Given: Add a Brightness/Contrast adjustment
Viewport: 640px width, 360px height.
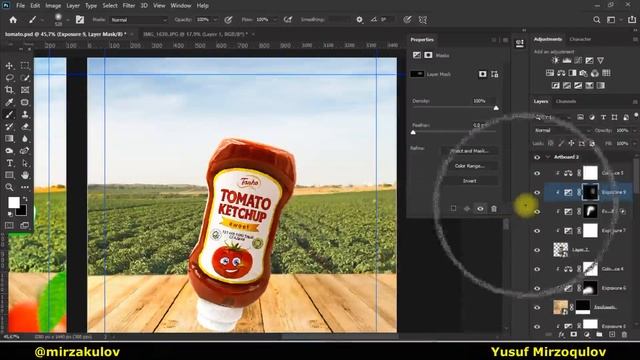Looking at the screenshot, I should pos(555,60).
